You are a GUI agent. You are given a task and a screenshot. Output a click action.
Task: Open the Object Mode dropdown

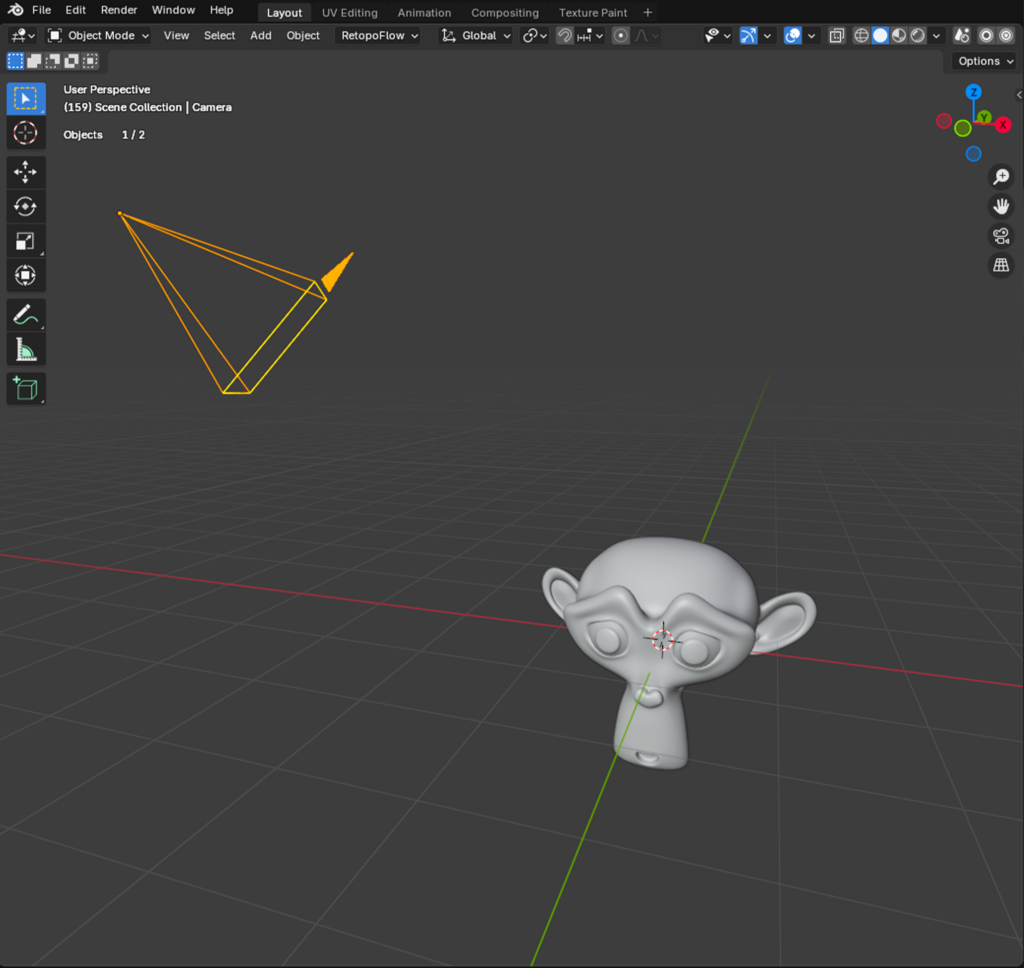[99, 36]
